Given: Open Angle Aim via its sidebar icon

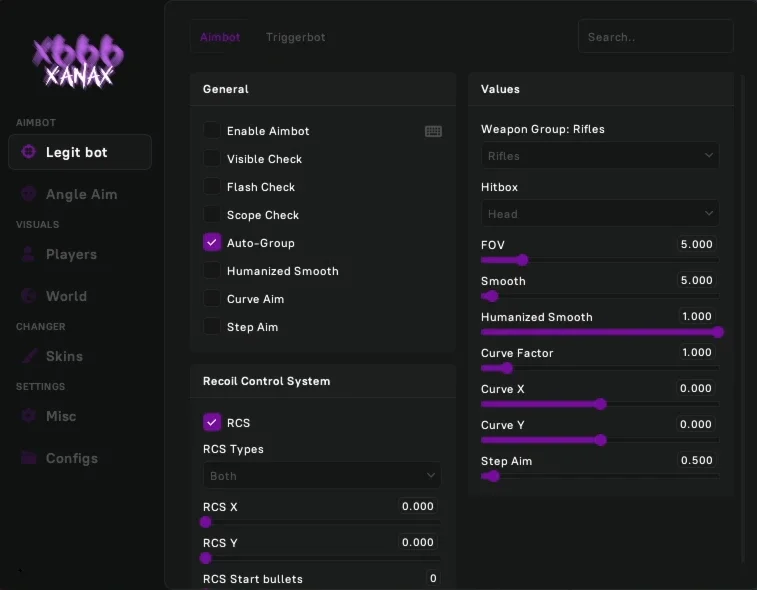Looking at the screenshot, I should 28,194.
